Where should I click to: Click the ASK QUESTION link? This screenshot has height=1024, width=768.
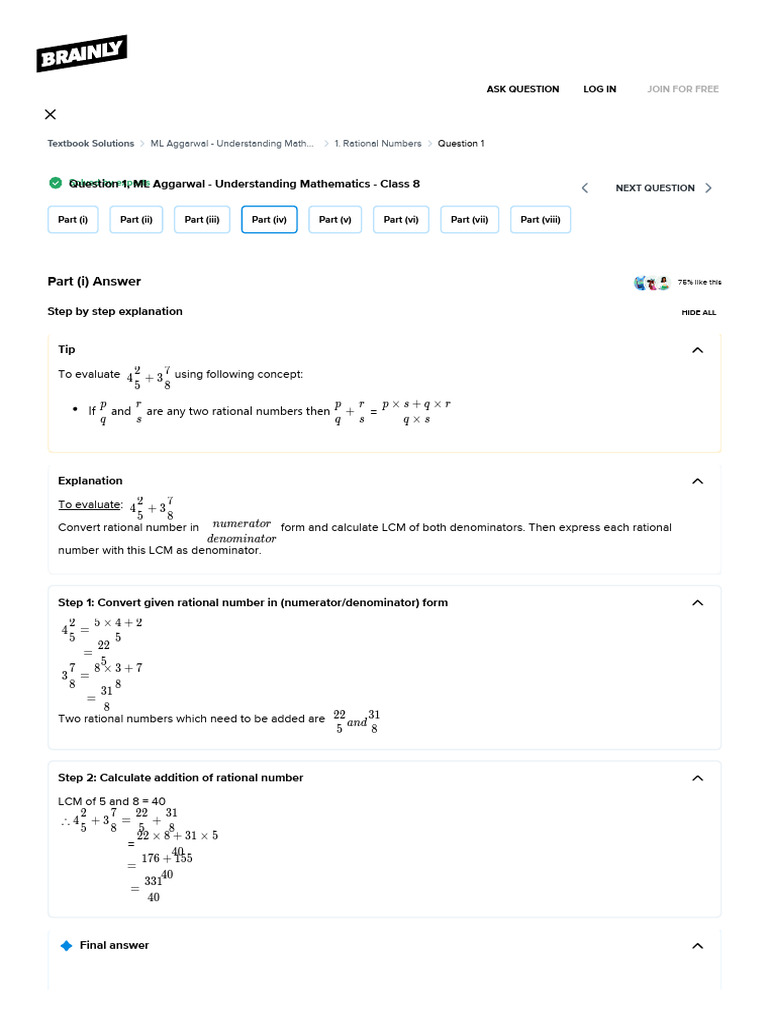pos(522,89)
